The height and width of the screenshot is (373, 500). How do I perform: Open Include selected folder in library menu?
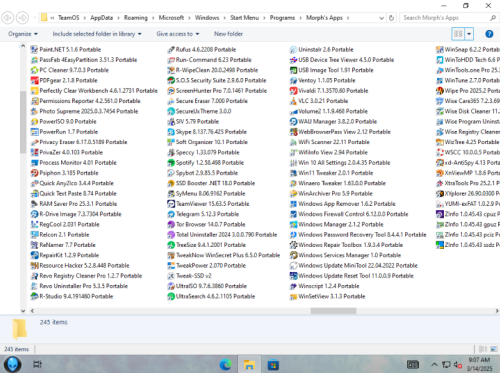click(x=97, y=34)
